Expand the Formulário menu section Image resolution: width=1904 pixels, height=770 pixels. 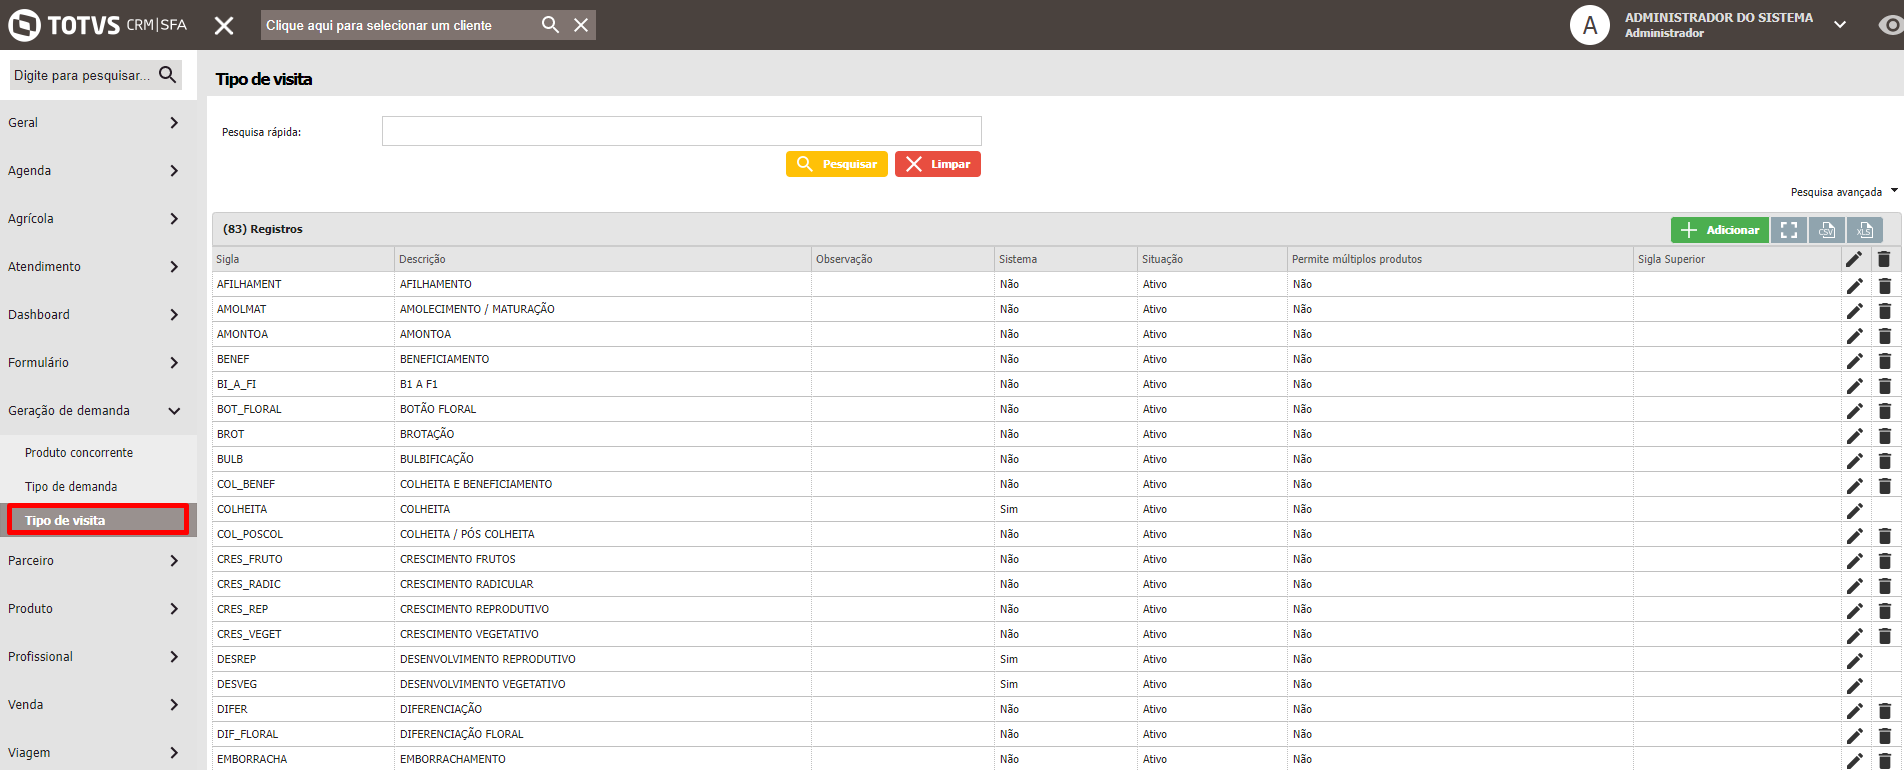point(98,363)
